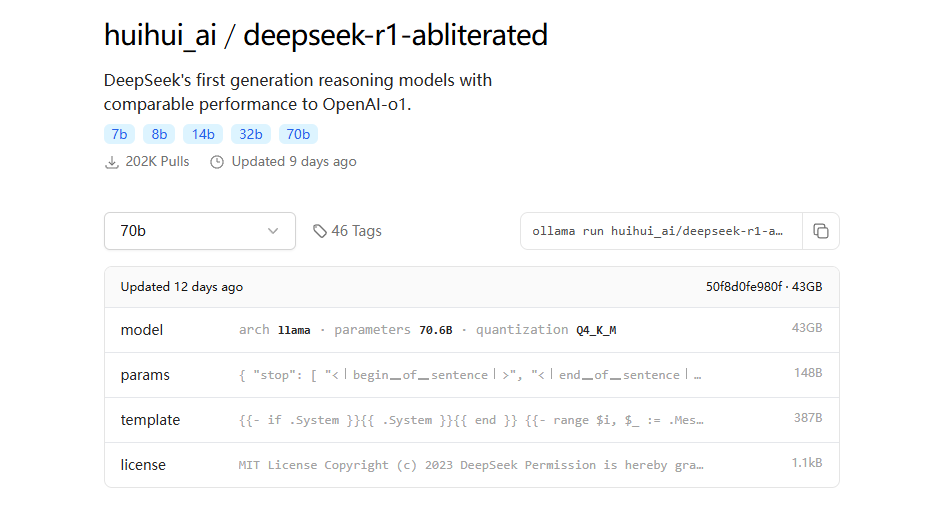Open the 70b model size selector
Viewport: 927px width, 509px height.
[x=200, y=231]
